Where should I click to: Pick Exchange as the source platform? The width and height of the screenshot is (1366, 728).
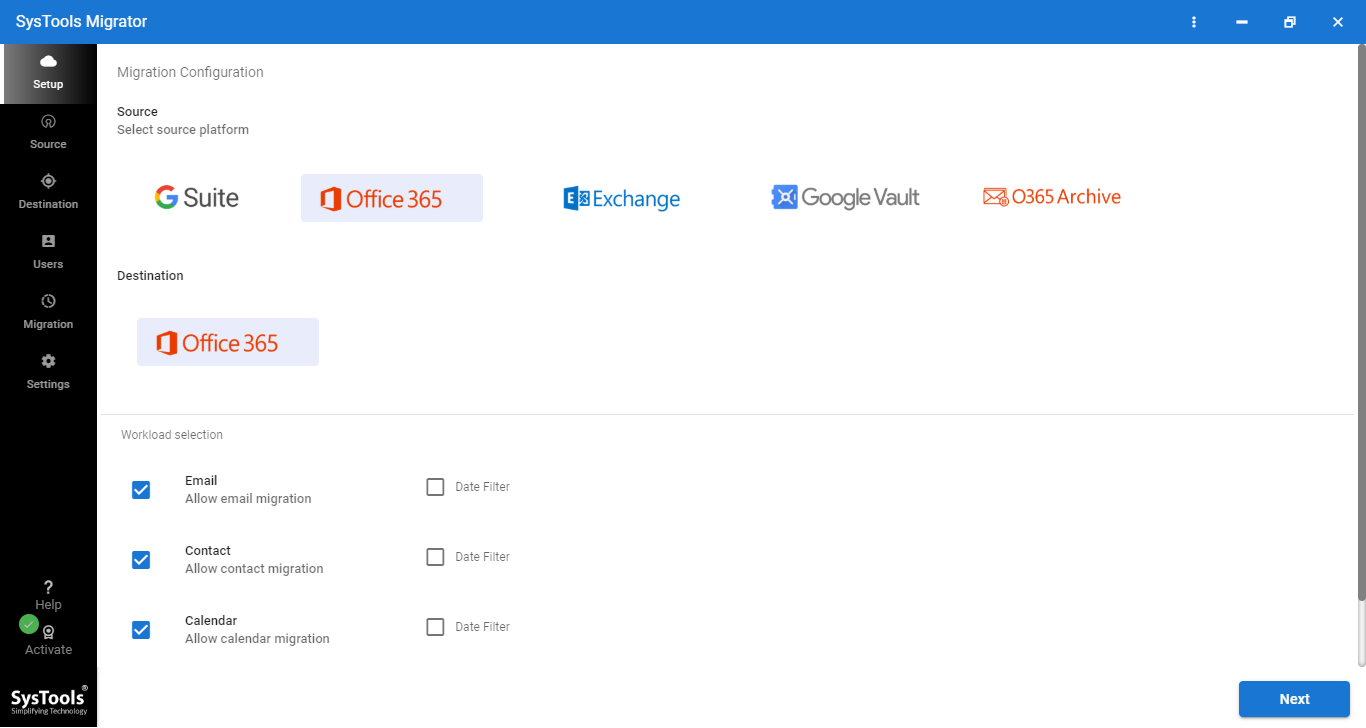pos(621,197)
